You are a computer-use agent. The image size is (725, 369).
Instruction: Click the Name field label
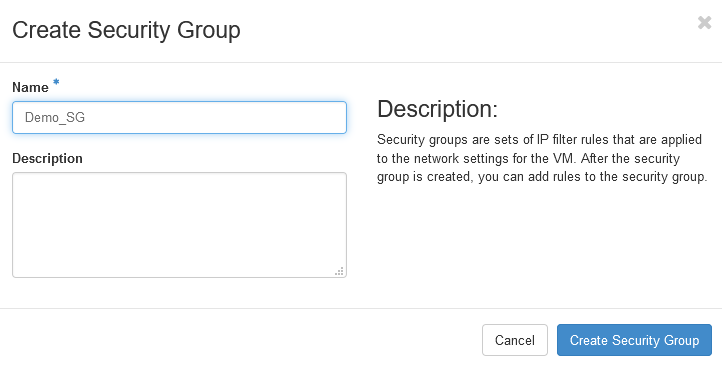(x=31, y=87)
